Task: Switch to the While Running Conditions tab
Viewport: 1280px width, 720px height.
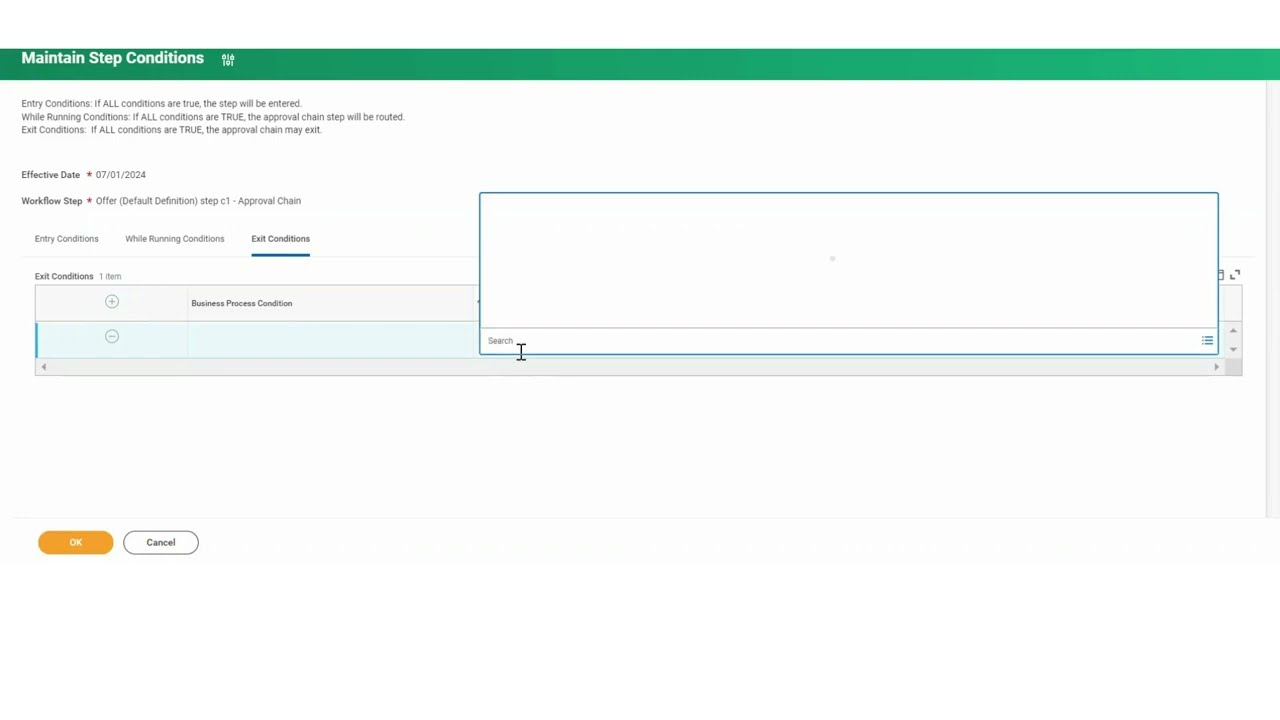Action: point(175,239)
